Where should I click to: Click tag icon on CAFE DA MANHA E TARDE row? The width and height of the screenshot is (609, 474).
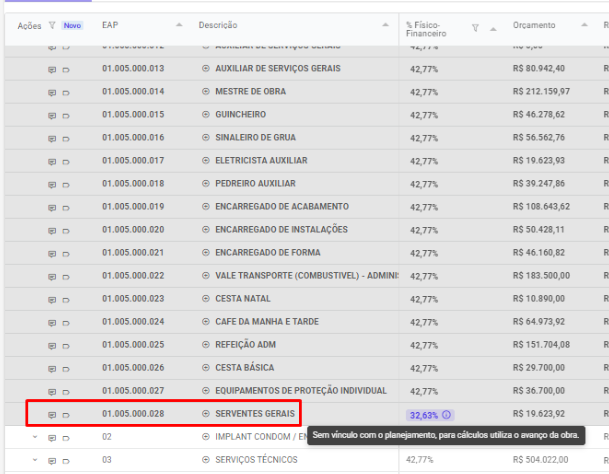[66, 323]
